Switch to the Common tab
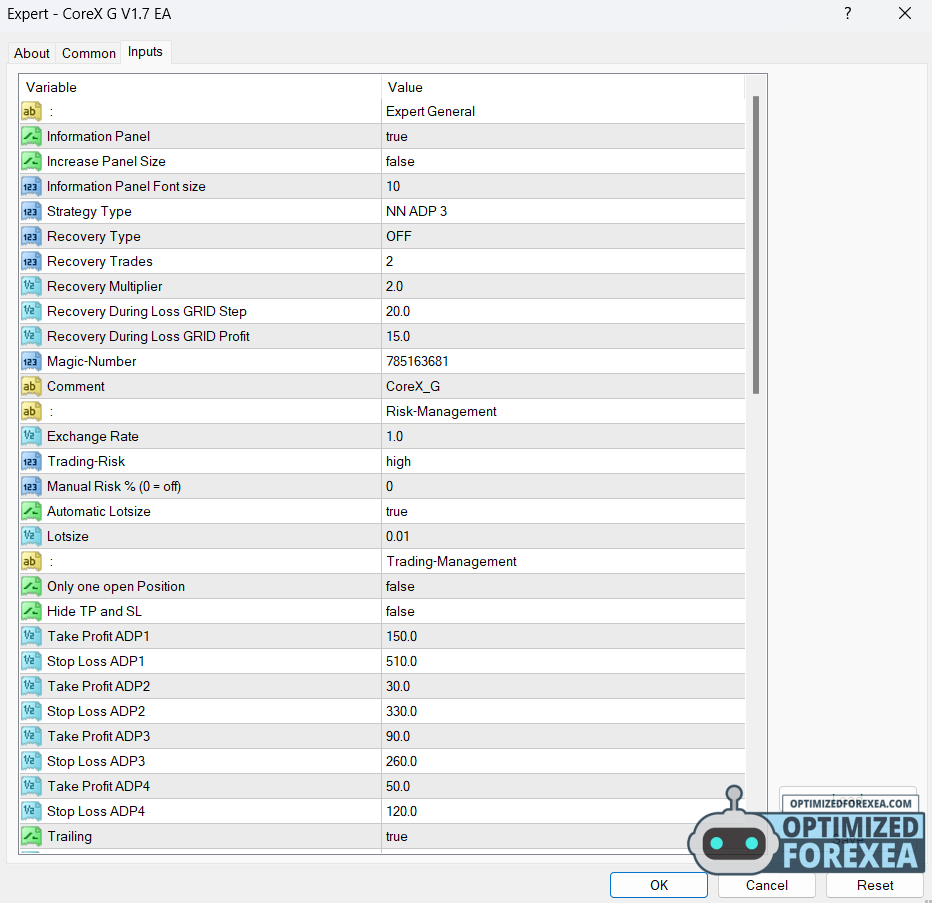 [89, 53]
